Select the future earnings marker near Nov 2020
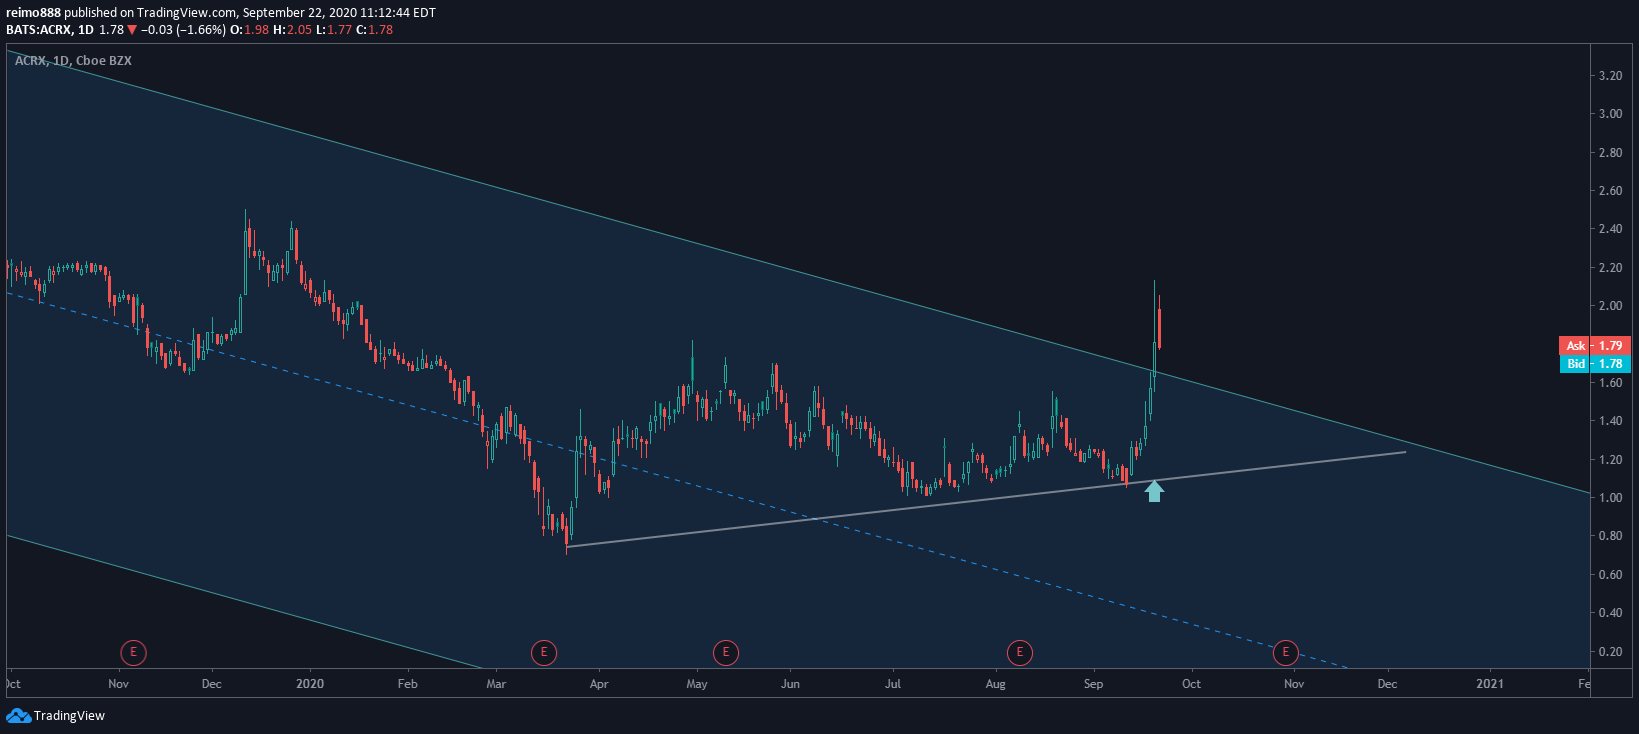The image size is (1639, 734). 1285,653
